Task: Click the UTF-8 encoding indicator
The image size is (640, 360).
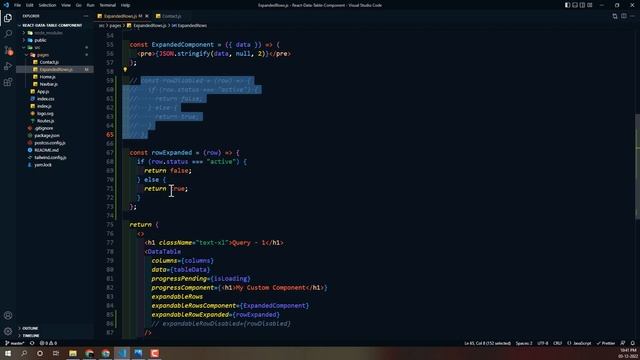Action: (x=542, y=343)
